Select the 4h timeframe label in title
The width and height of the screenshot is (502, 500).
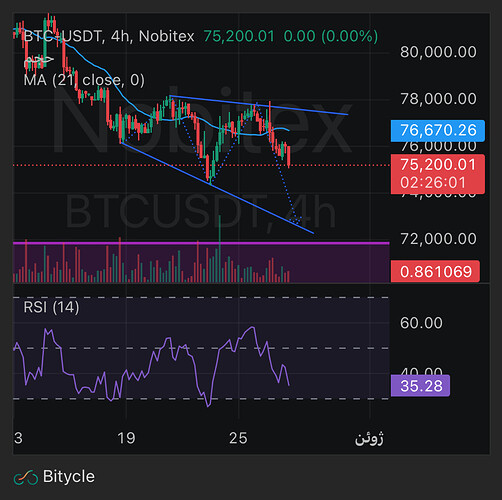(120, 36)
